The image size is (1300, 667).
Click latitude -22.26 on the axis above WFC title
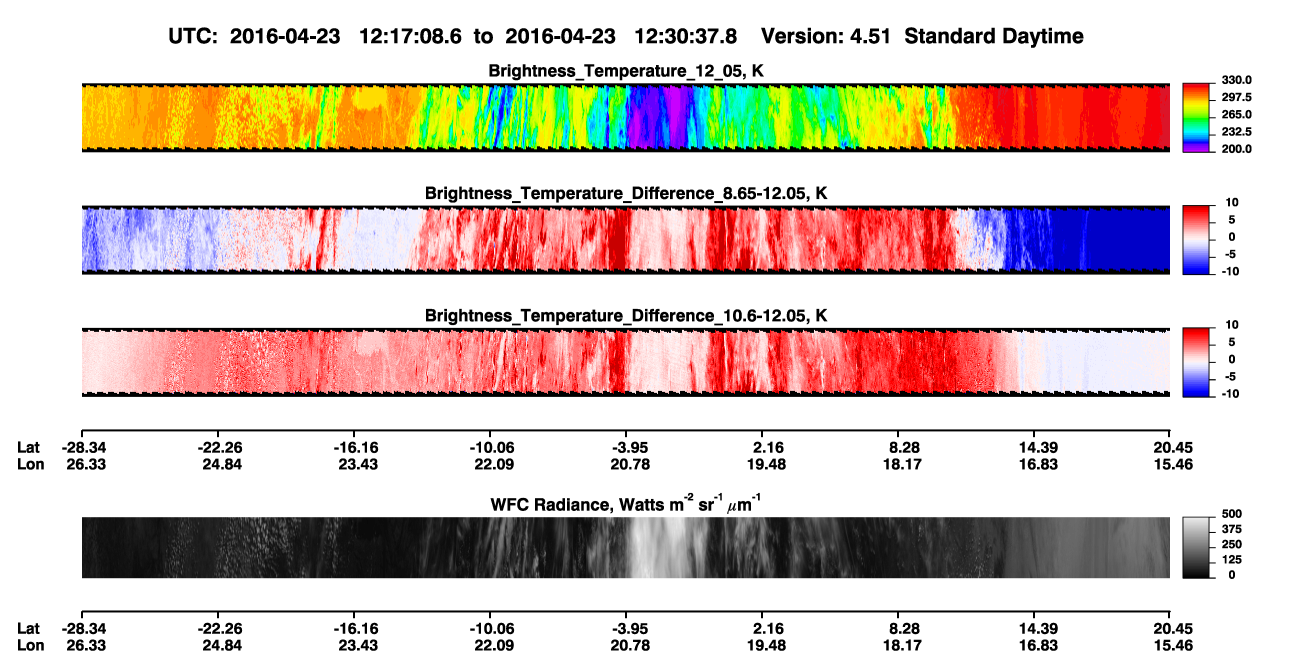(218, 447)
